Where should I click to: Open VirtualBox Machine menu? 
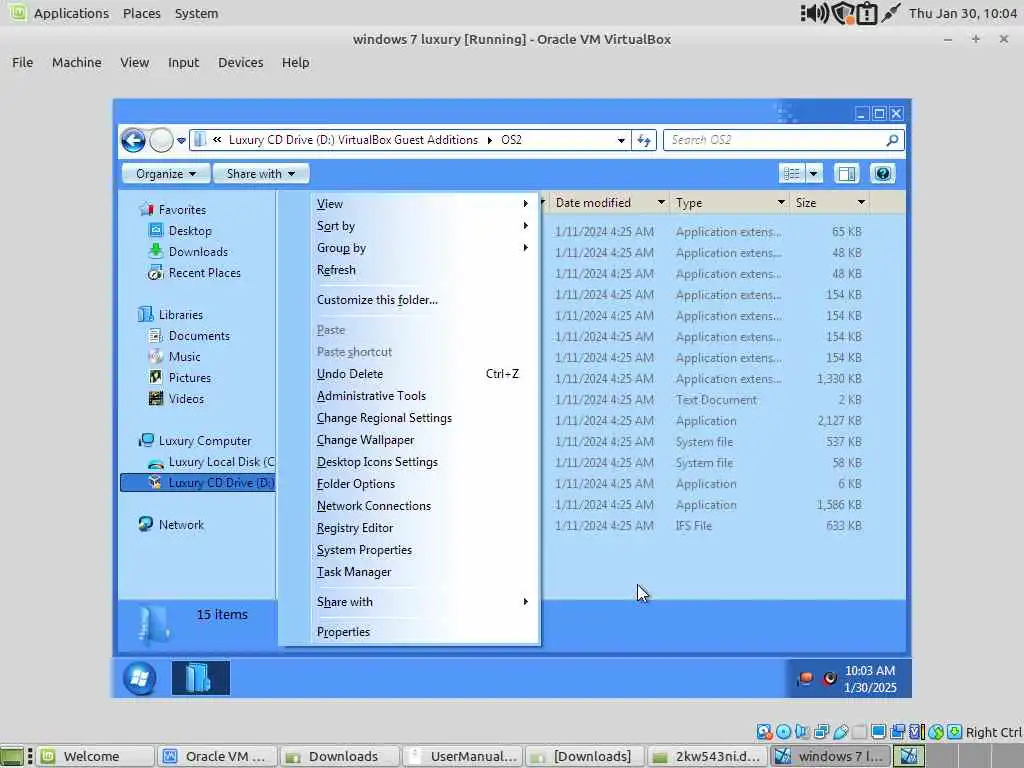tap(76, 63)
